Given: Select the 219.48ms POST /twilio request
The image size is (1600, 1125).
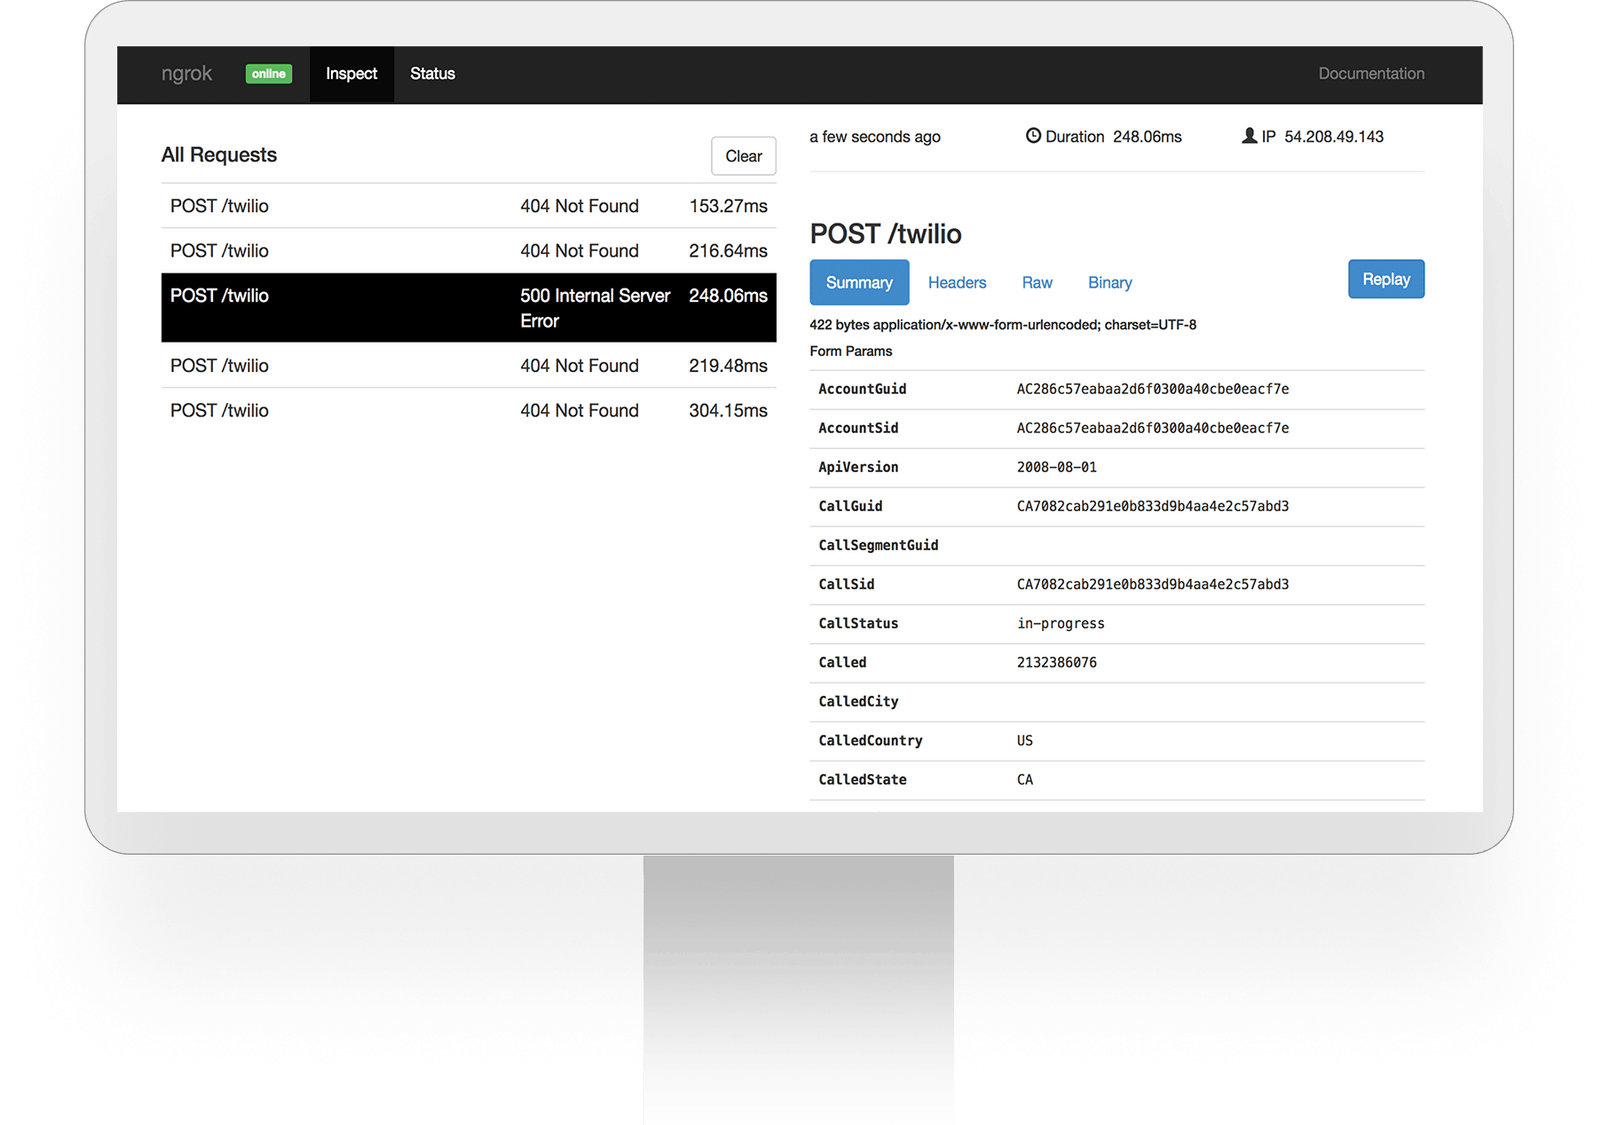Looking at the screenshot, I should tap(468, 366).
